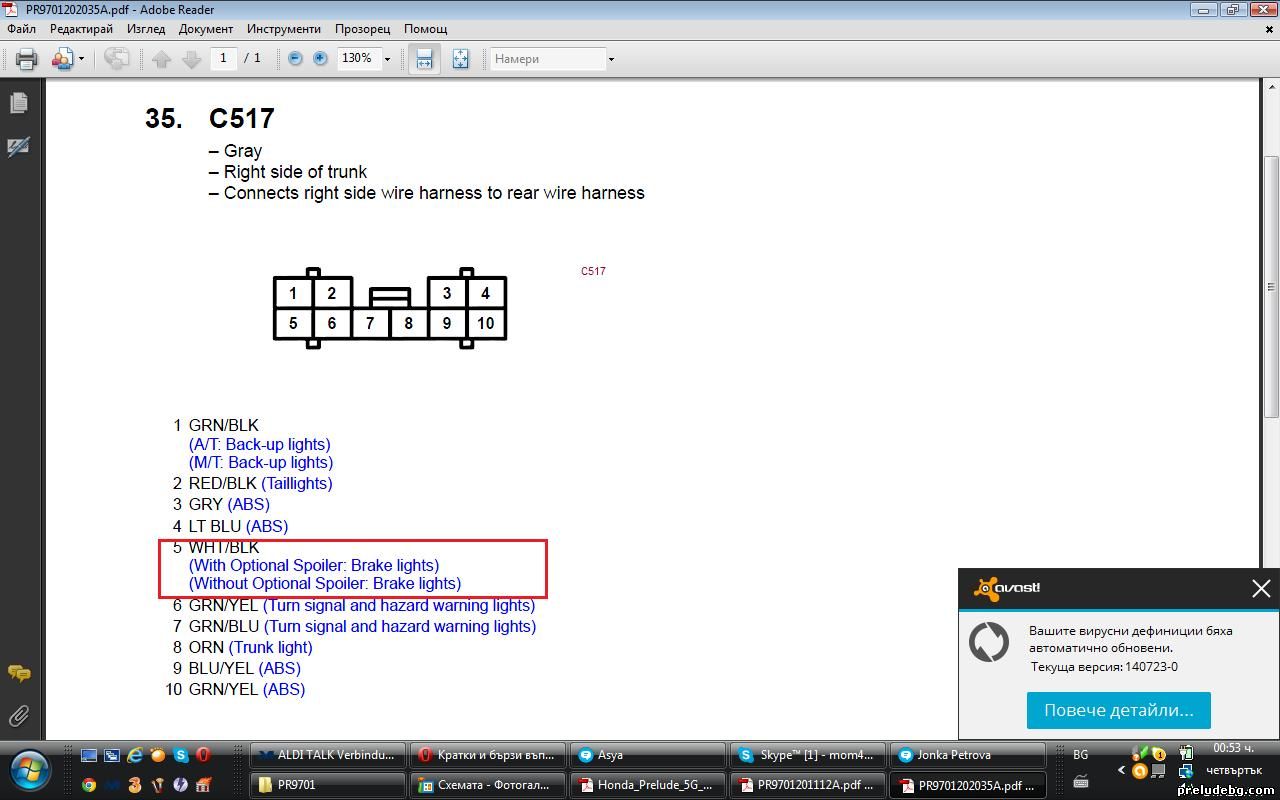Click the Повече детайли button
The image size is (1280, 800).
1118,710
